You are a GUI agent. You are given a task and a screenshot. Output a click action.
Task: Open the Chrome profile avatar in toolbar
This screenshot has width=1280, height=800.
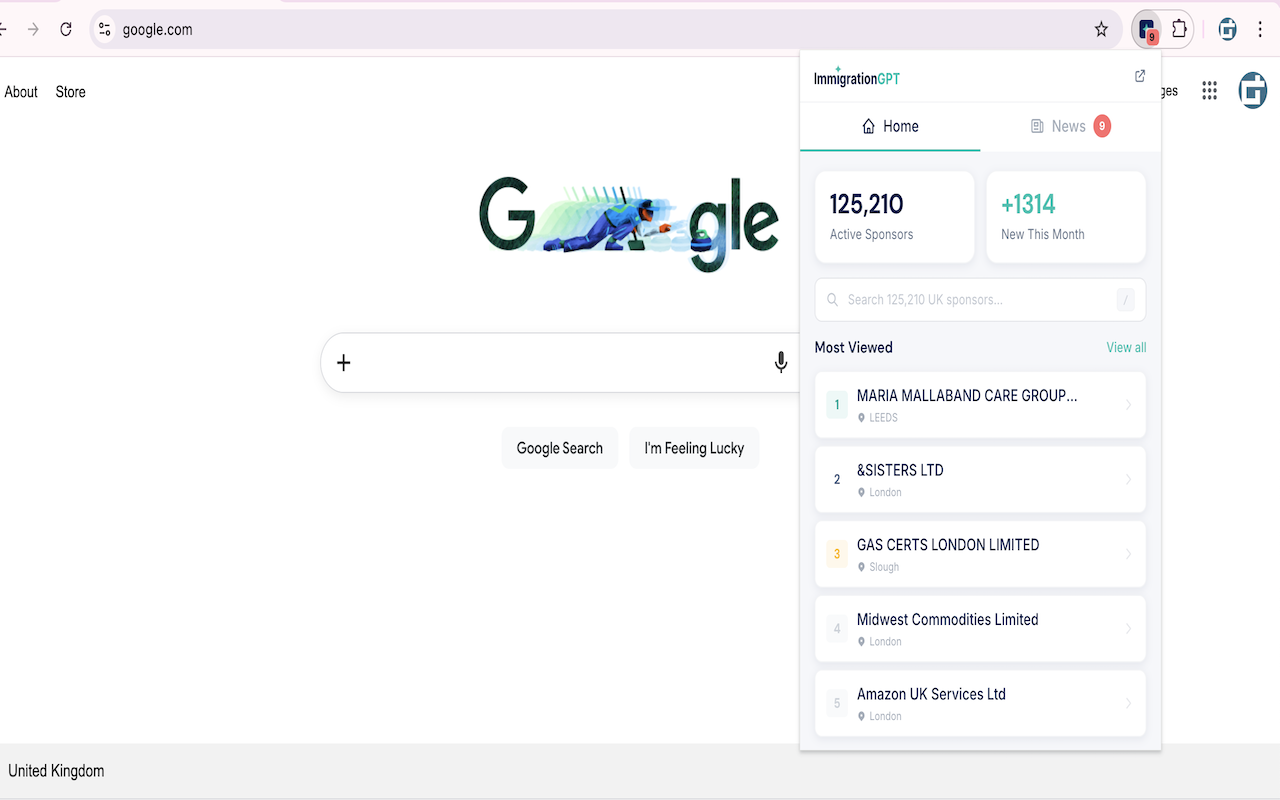tap(1228, 29)
